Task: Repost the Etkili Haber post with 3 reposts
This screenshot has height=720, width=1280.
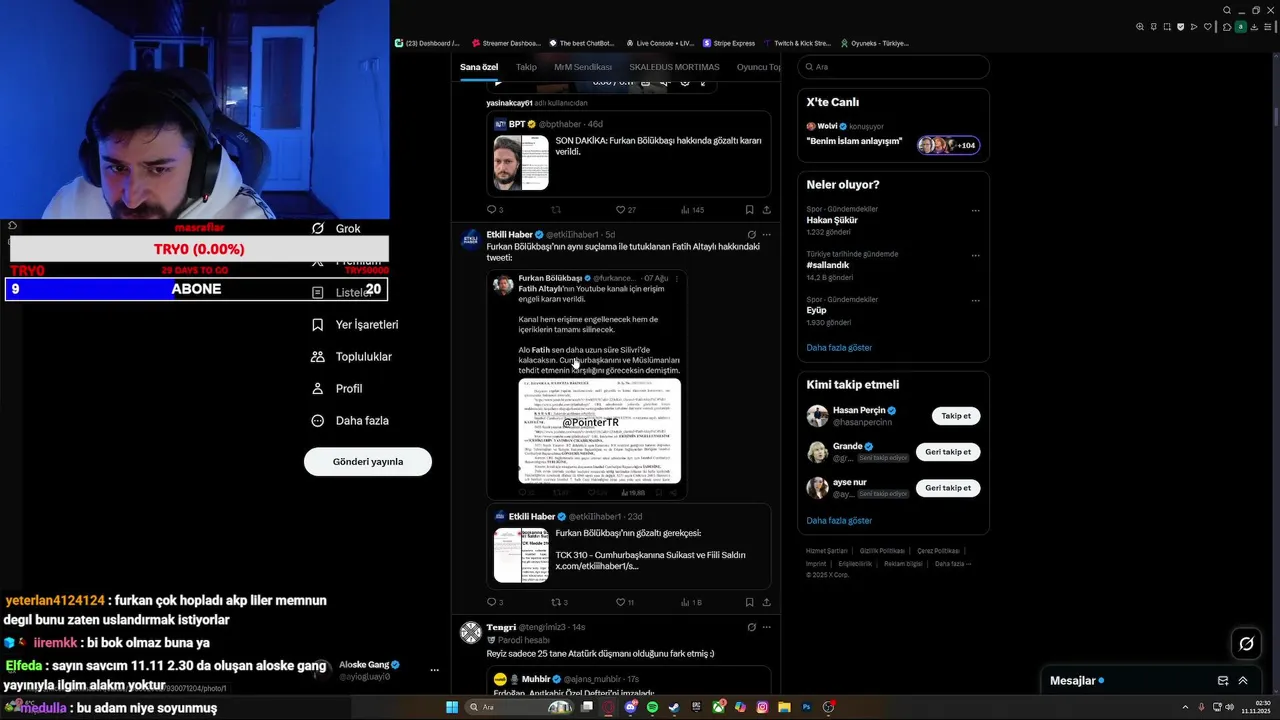Action: (x=559, y=602)
